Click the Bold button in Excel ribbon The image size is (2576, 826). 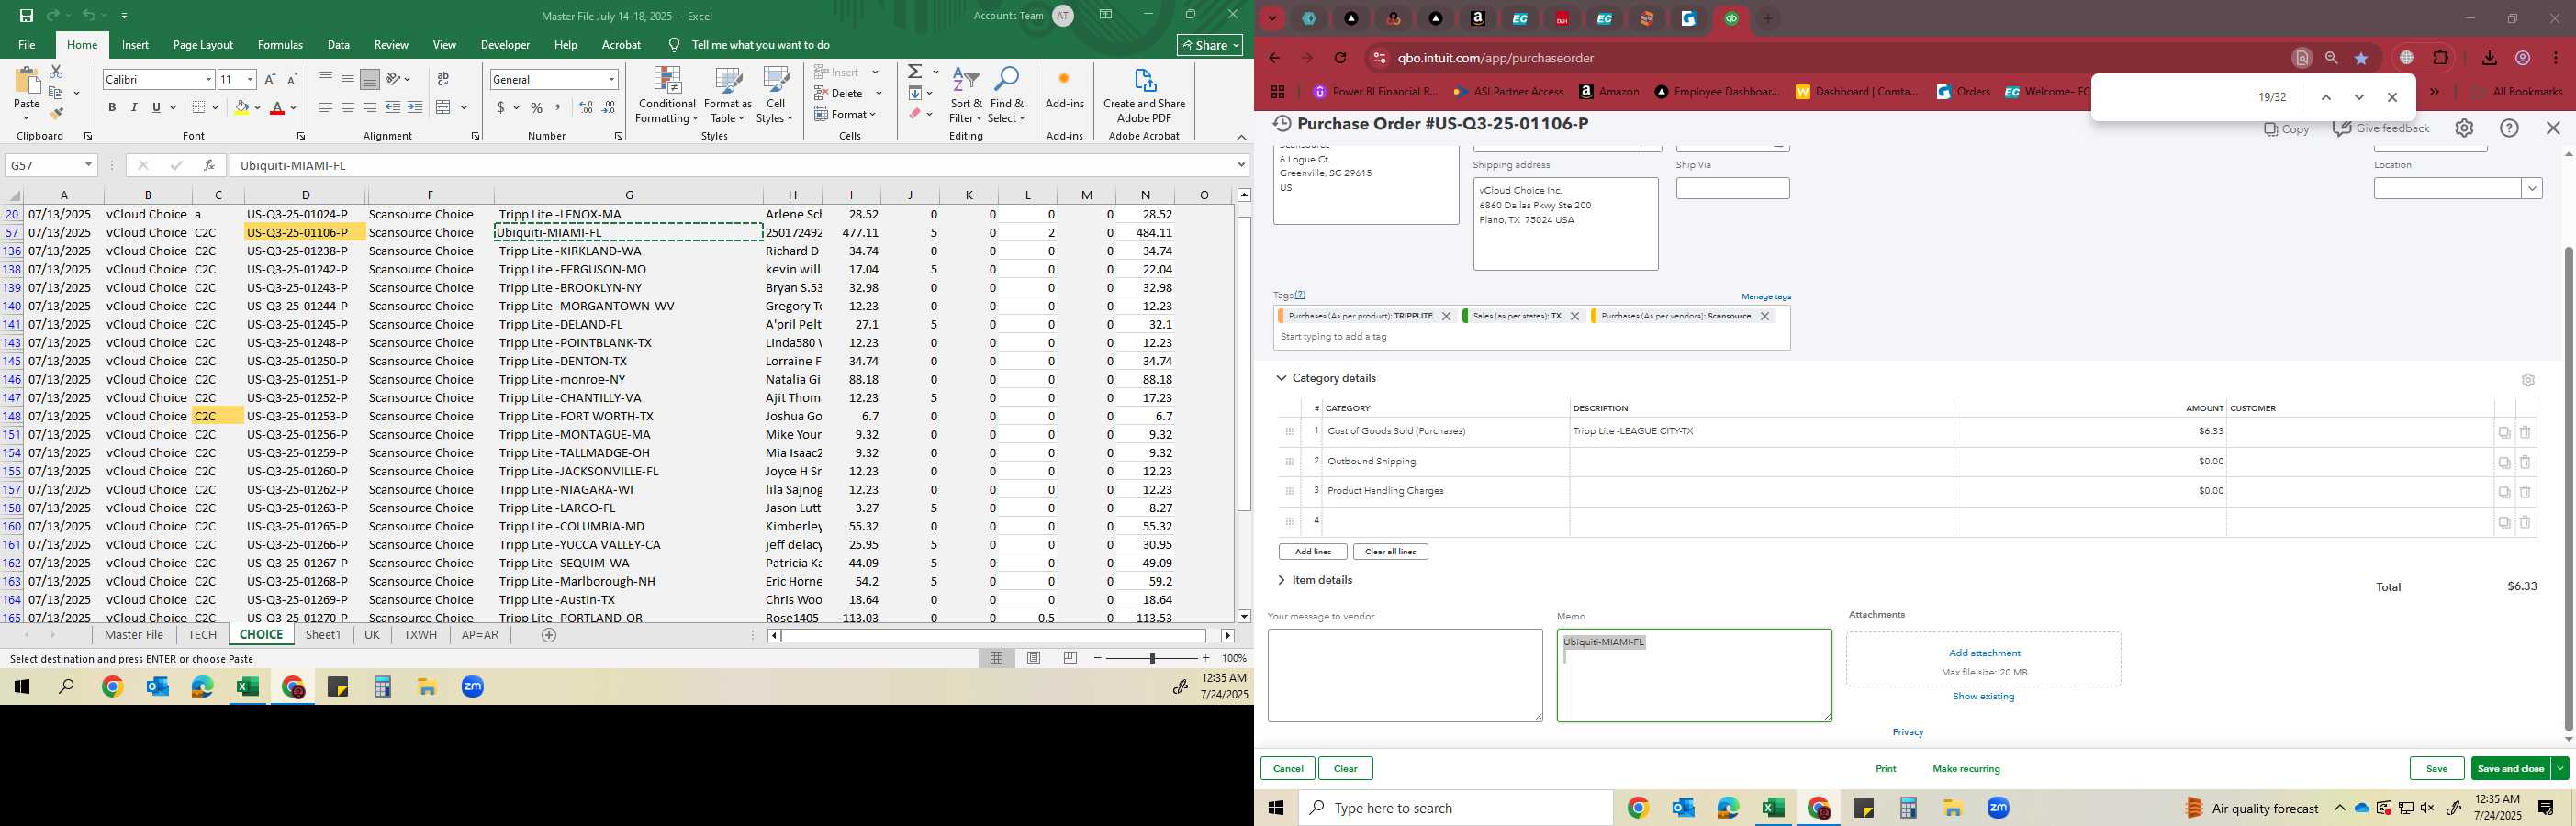tap(112, 107)
